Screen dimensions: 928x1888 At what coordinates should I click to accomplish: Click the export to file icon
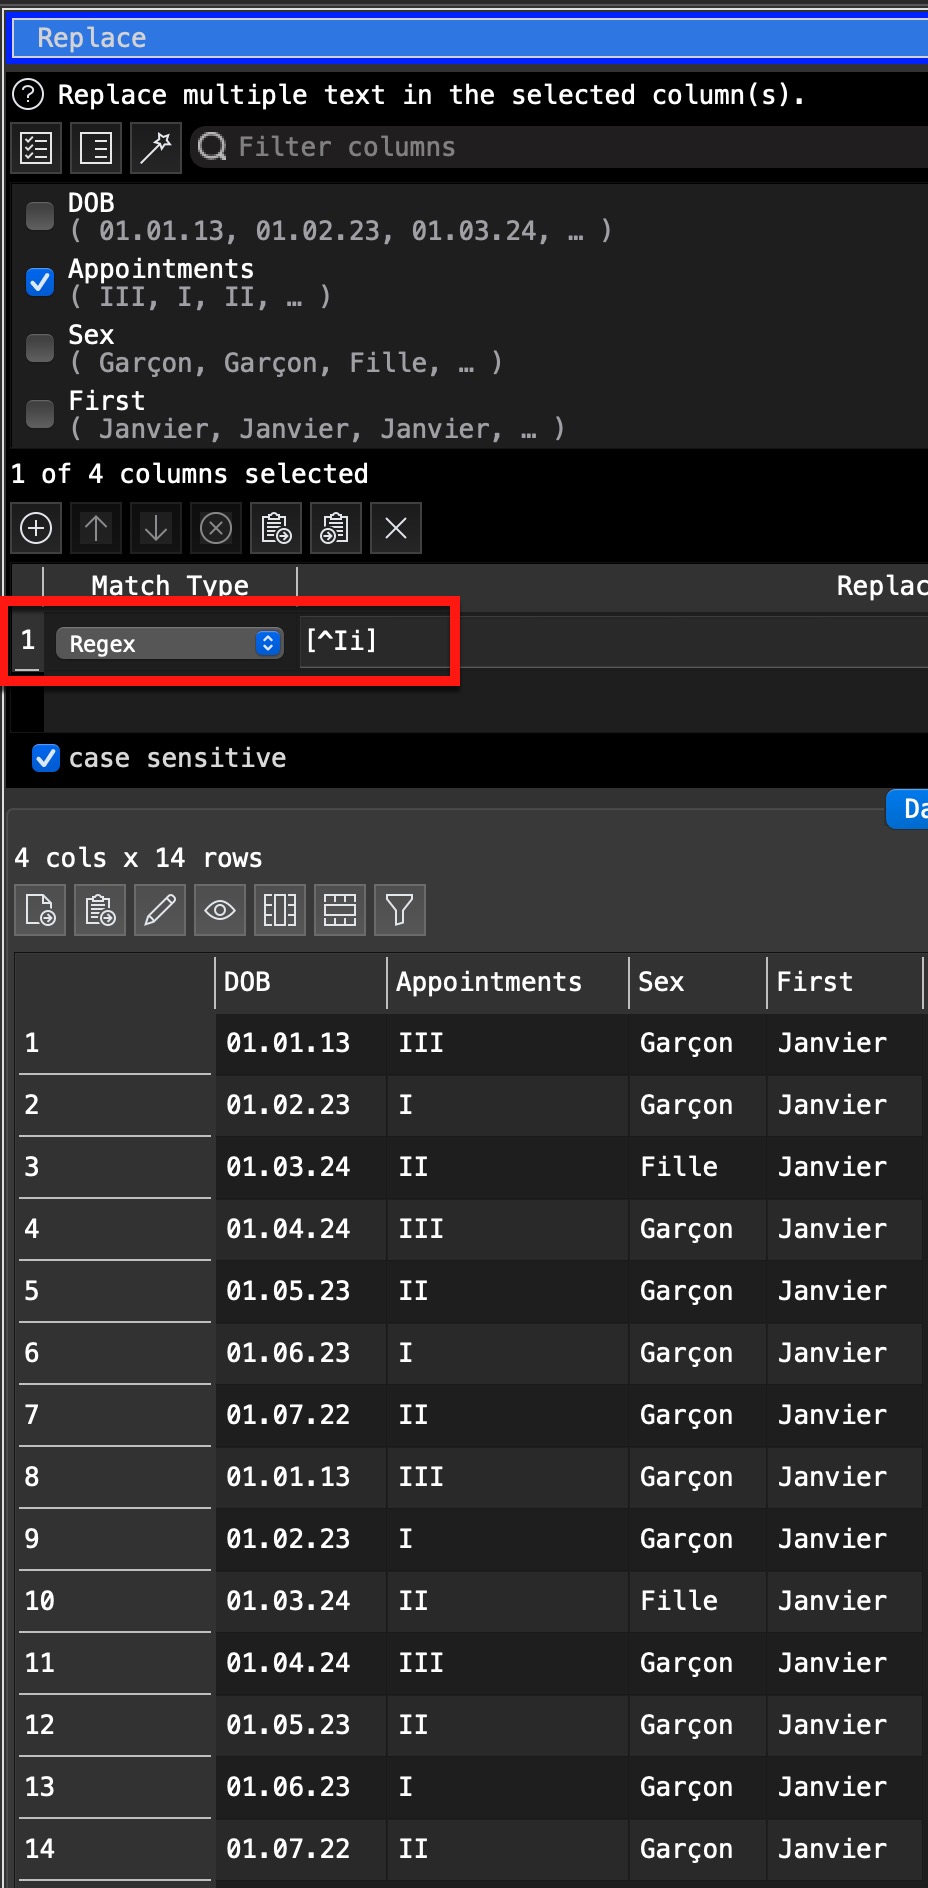(40, 910)
